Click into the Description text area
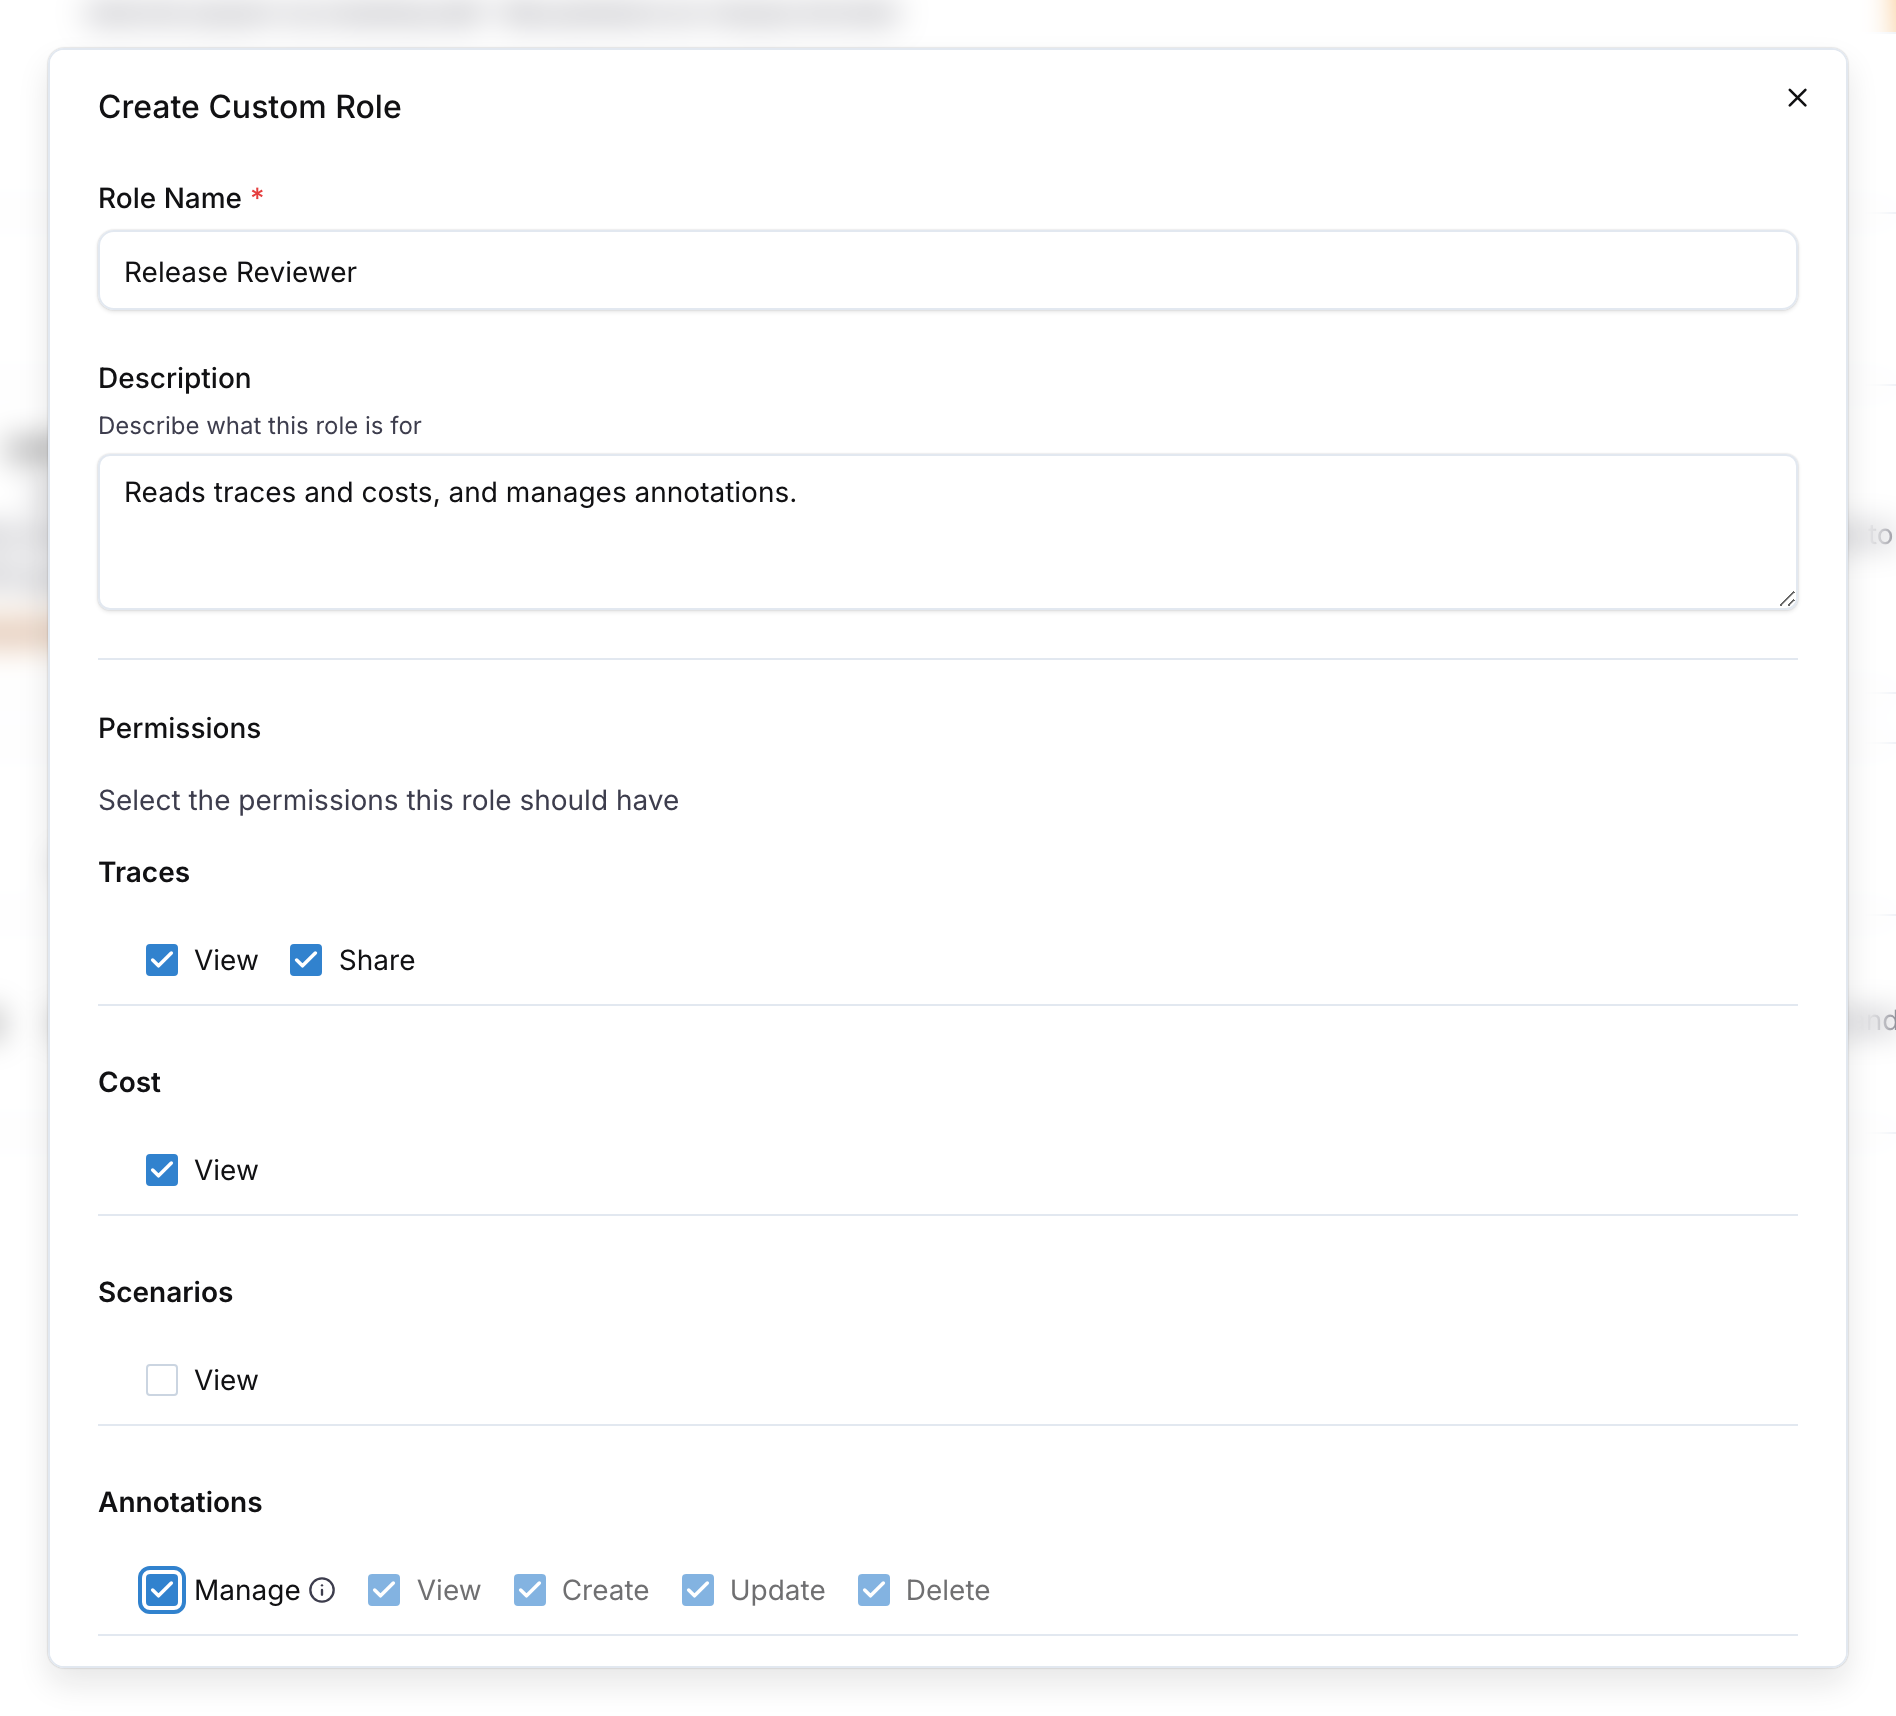 [947, 532]
